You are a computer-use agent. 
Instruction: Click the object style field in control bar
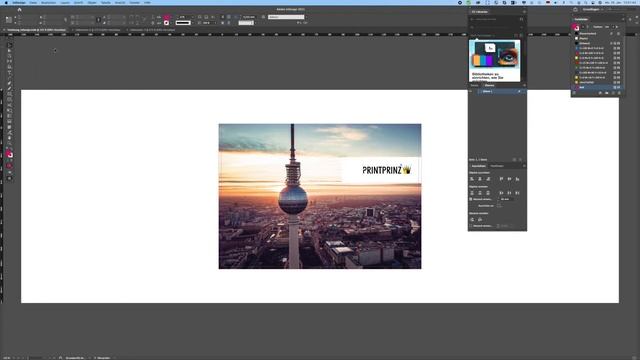286,17
